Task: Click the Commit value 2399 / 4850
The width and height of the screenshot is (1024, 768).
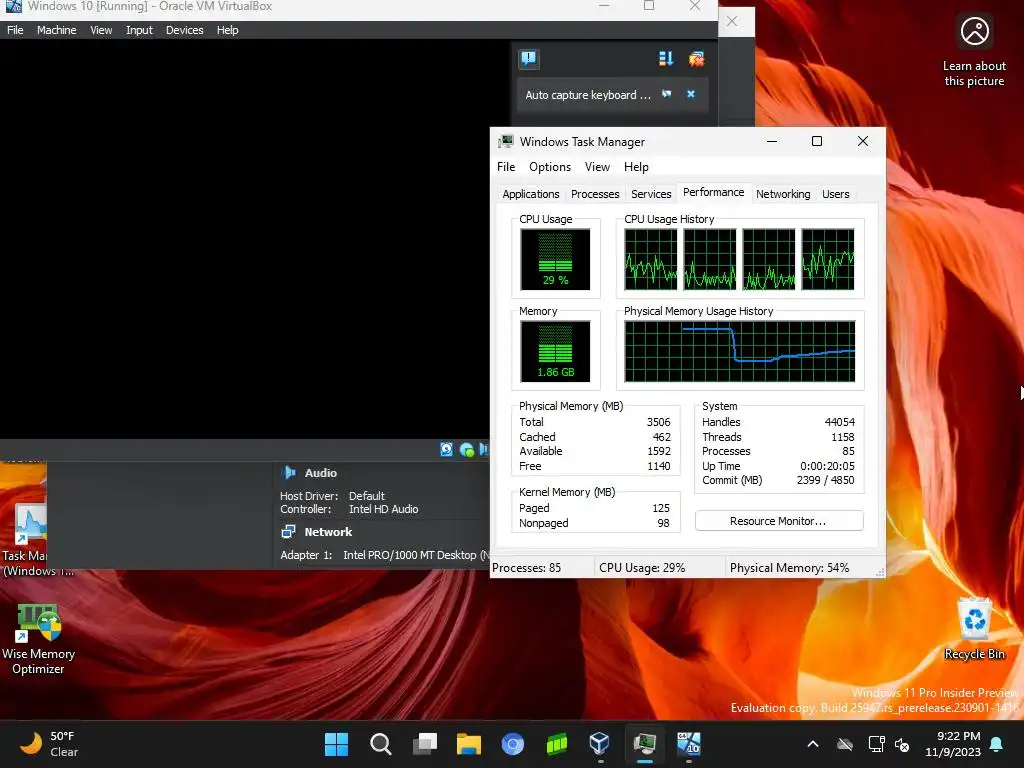Action: point(825,480)
